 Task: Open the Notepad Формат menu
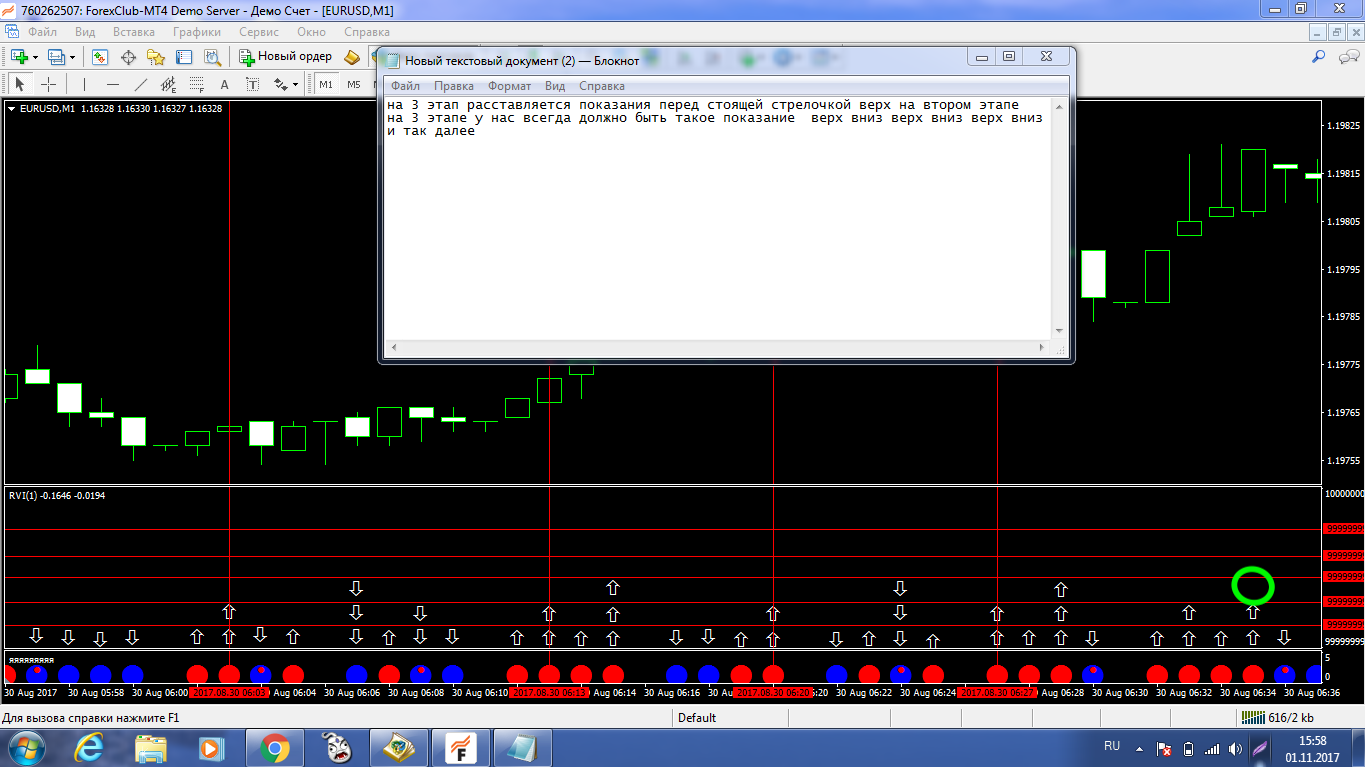tap(510, 86)
